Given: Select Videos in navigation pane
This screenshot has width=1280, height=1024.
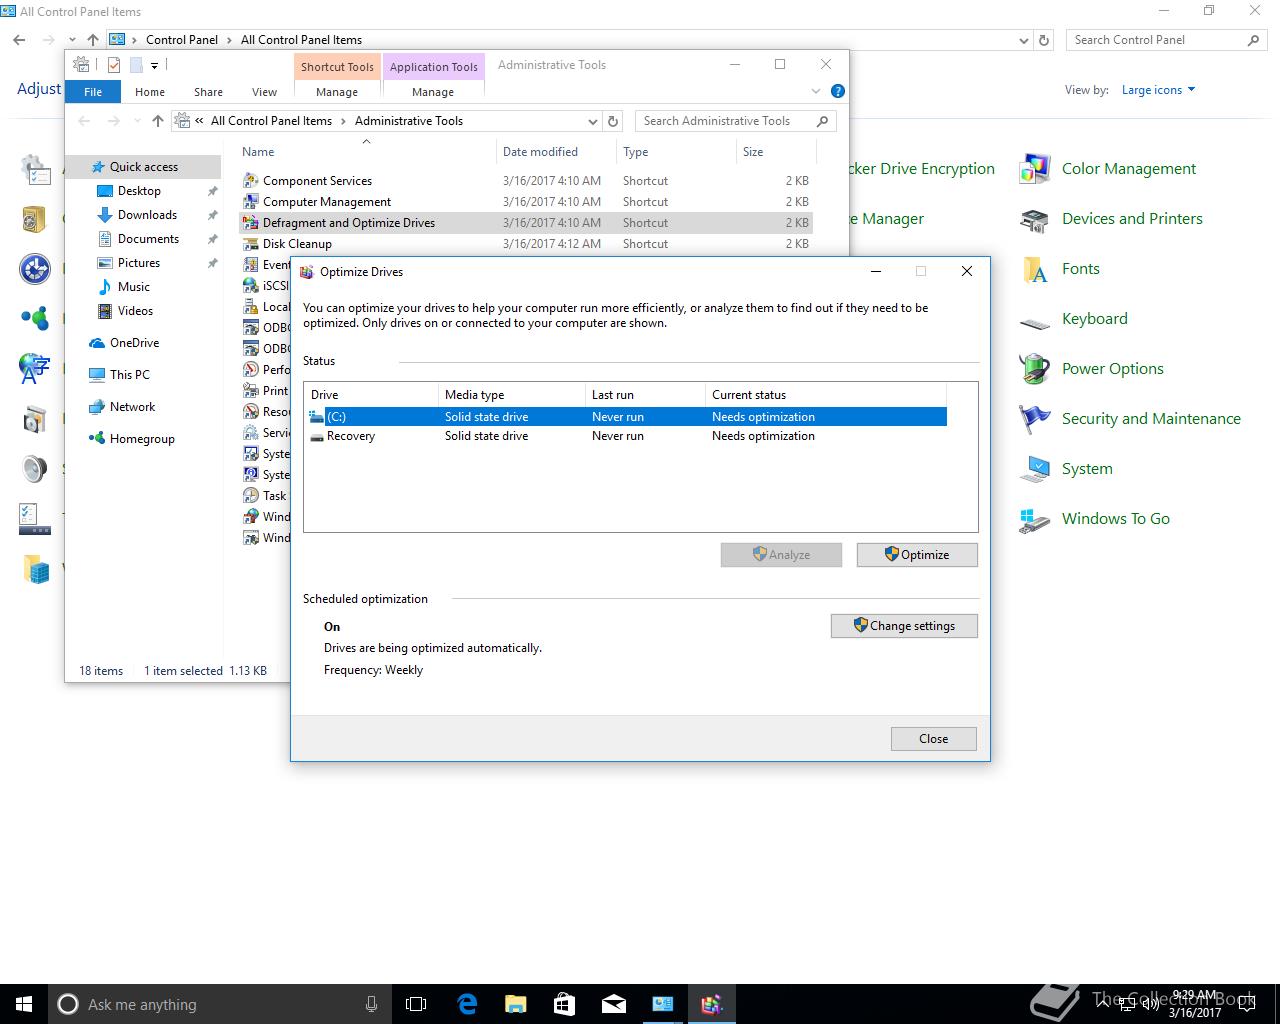Looking at the screenshot, I should [x=135, y=311].
